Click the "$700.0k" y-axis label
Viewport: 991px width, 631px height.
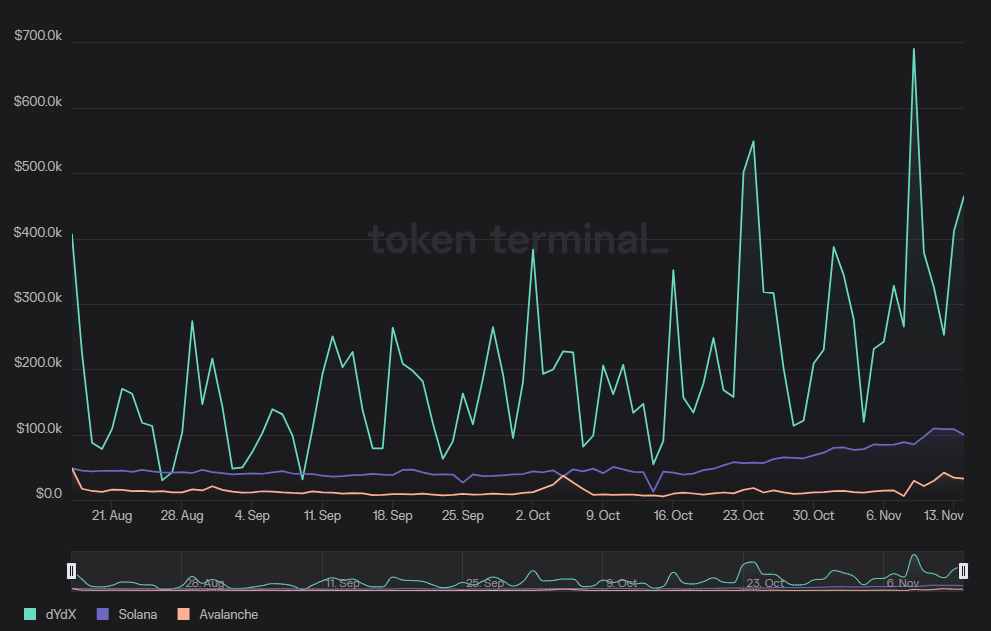38,36
